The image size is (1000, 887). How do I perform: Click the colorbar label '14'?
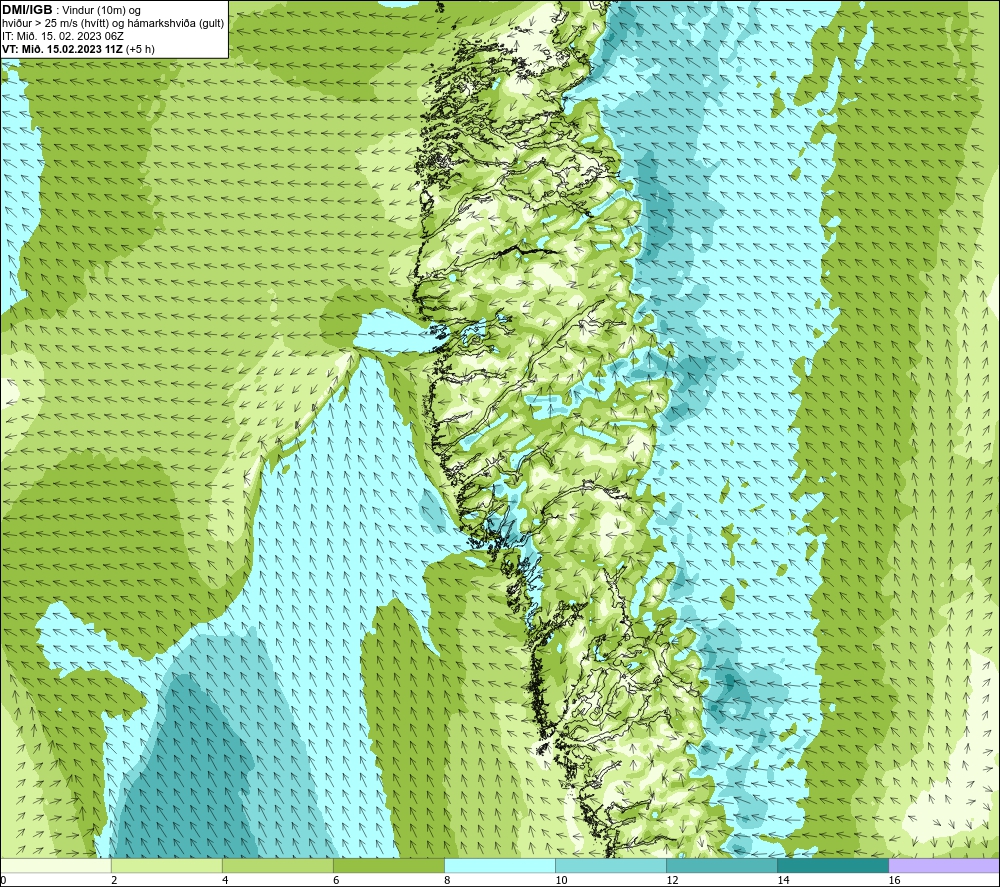[783, 880]
